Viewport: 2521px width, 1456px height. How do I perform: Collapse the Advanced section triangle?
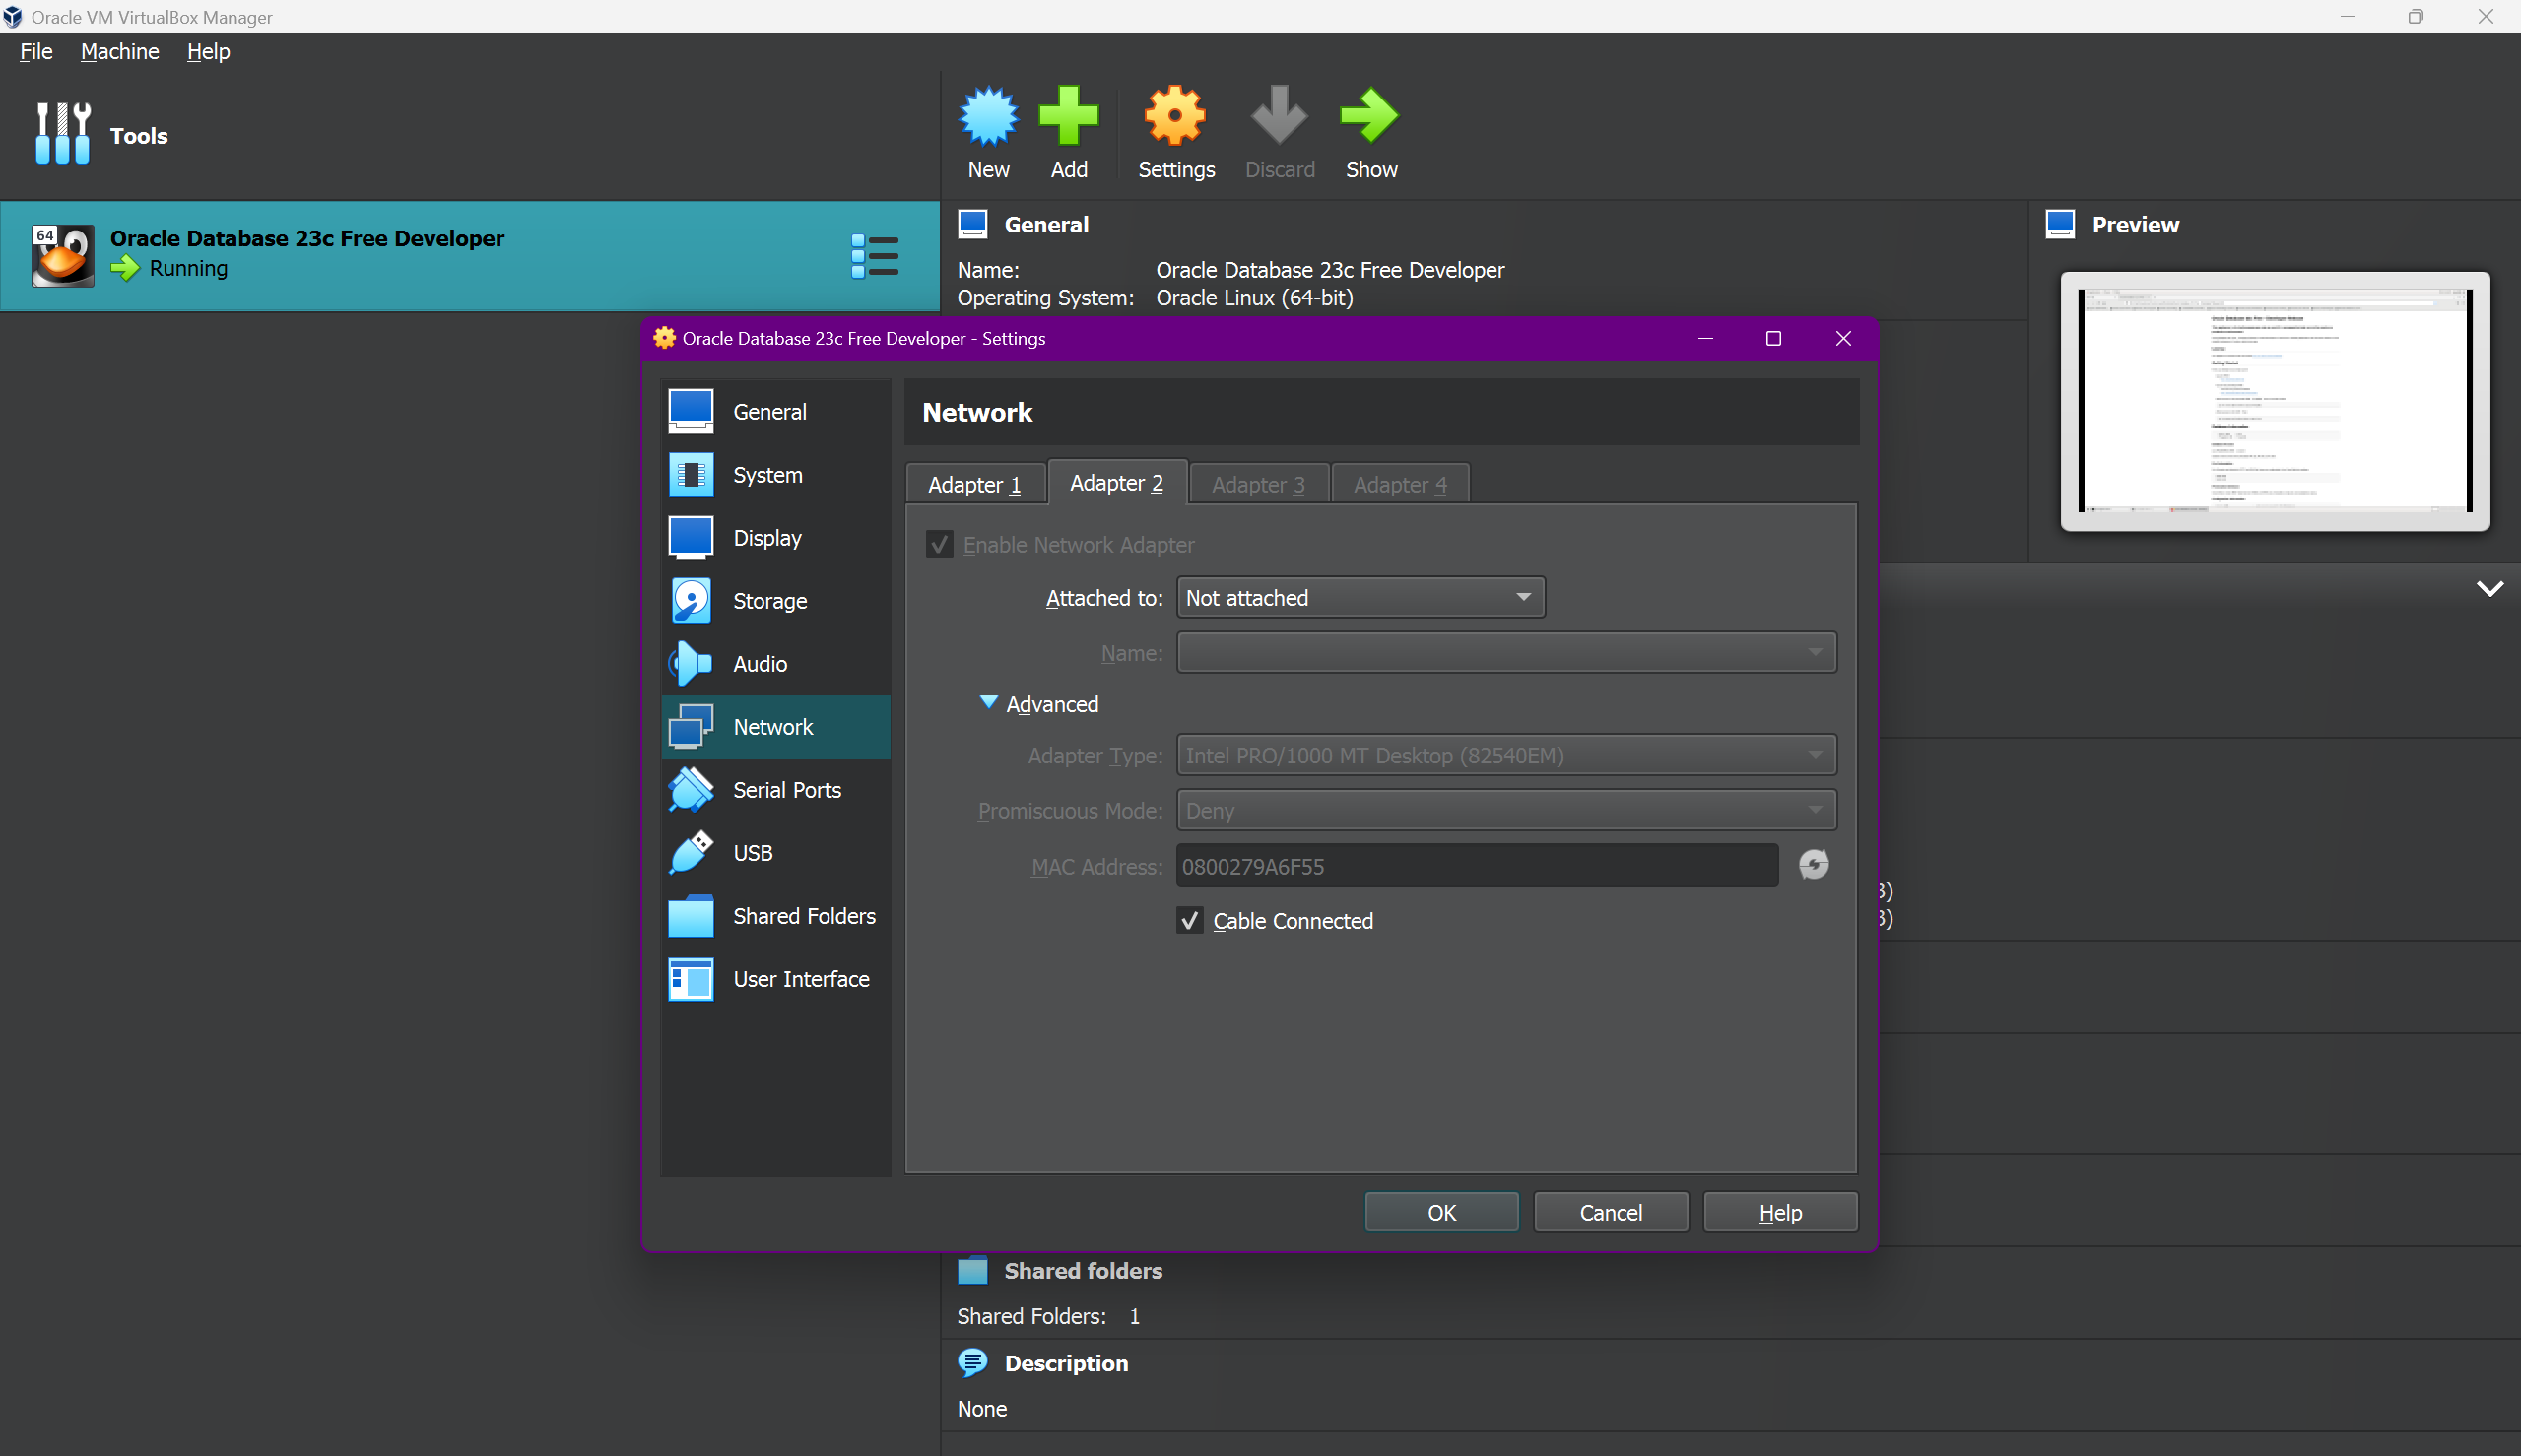[x=988, y=703]
